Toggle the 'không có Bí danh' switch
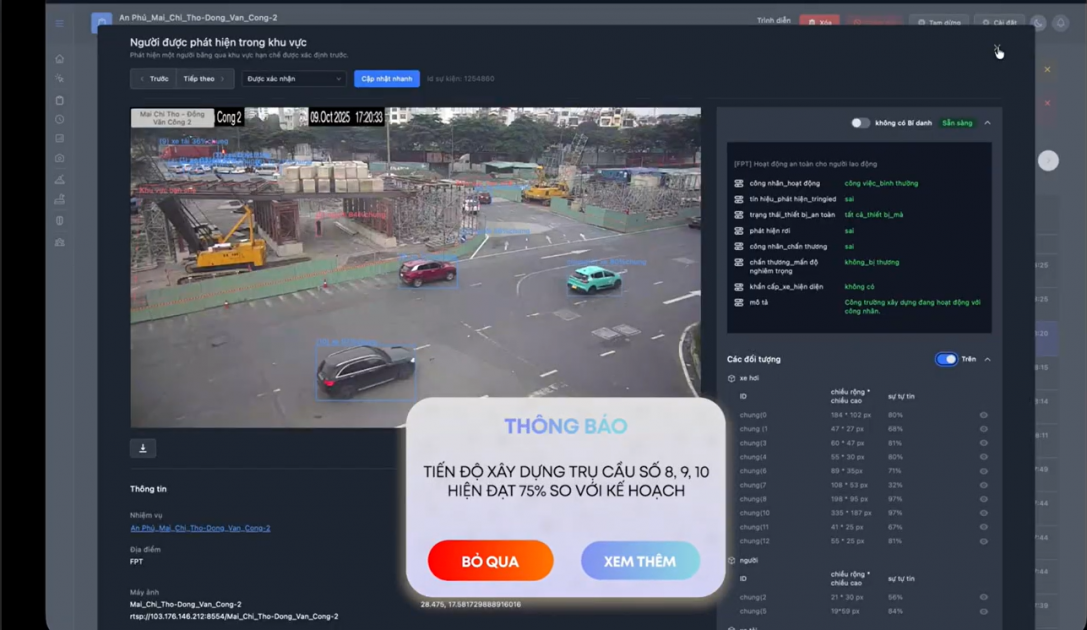Screen dimensions: 1087x630 [860, 123]
